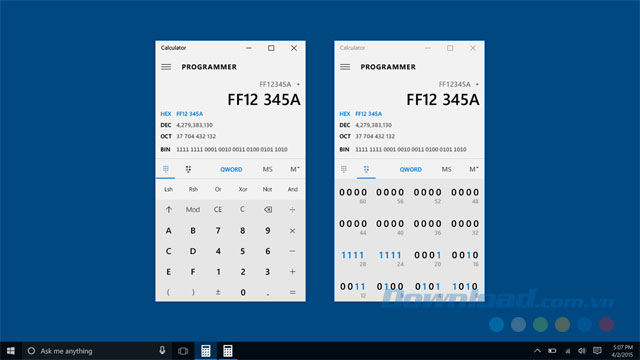Click the backspace key icon
640x360 pixels.
point(268,209)
